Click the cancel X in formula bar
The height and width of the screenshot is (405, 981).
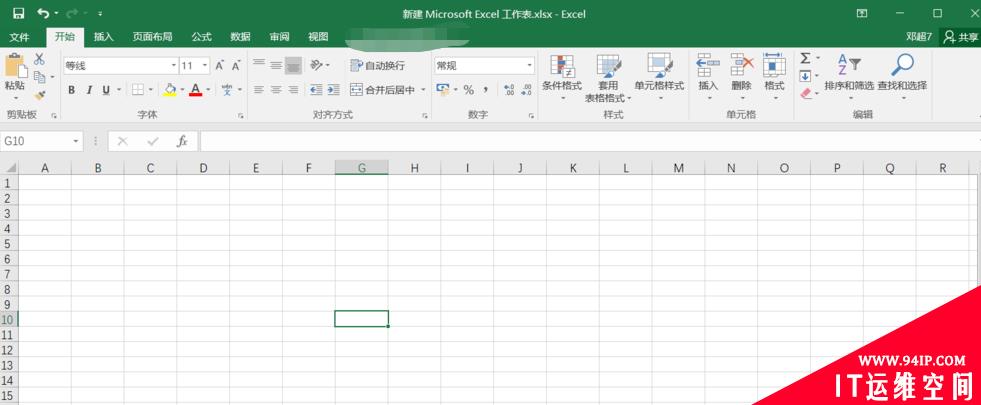[x=123, y=141]
